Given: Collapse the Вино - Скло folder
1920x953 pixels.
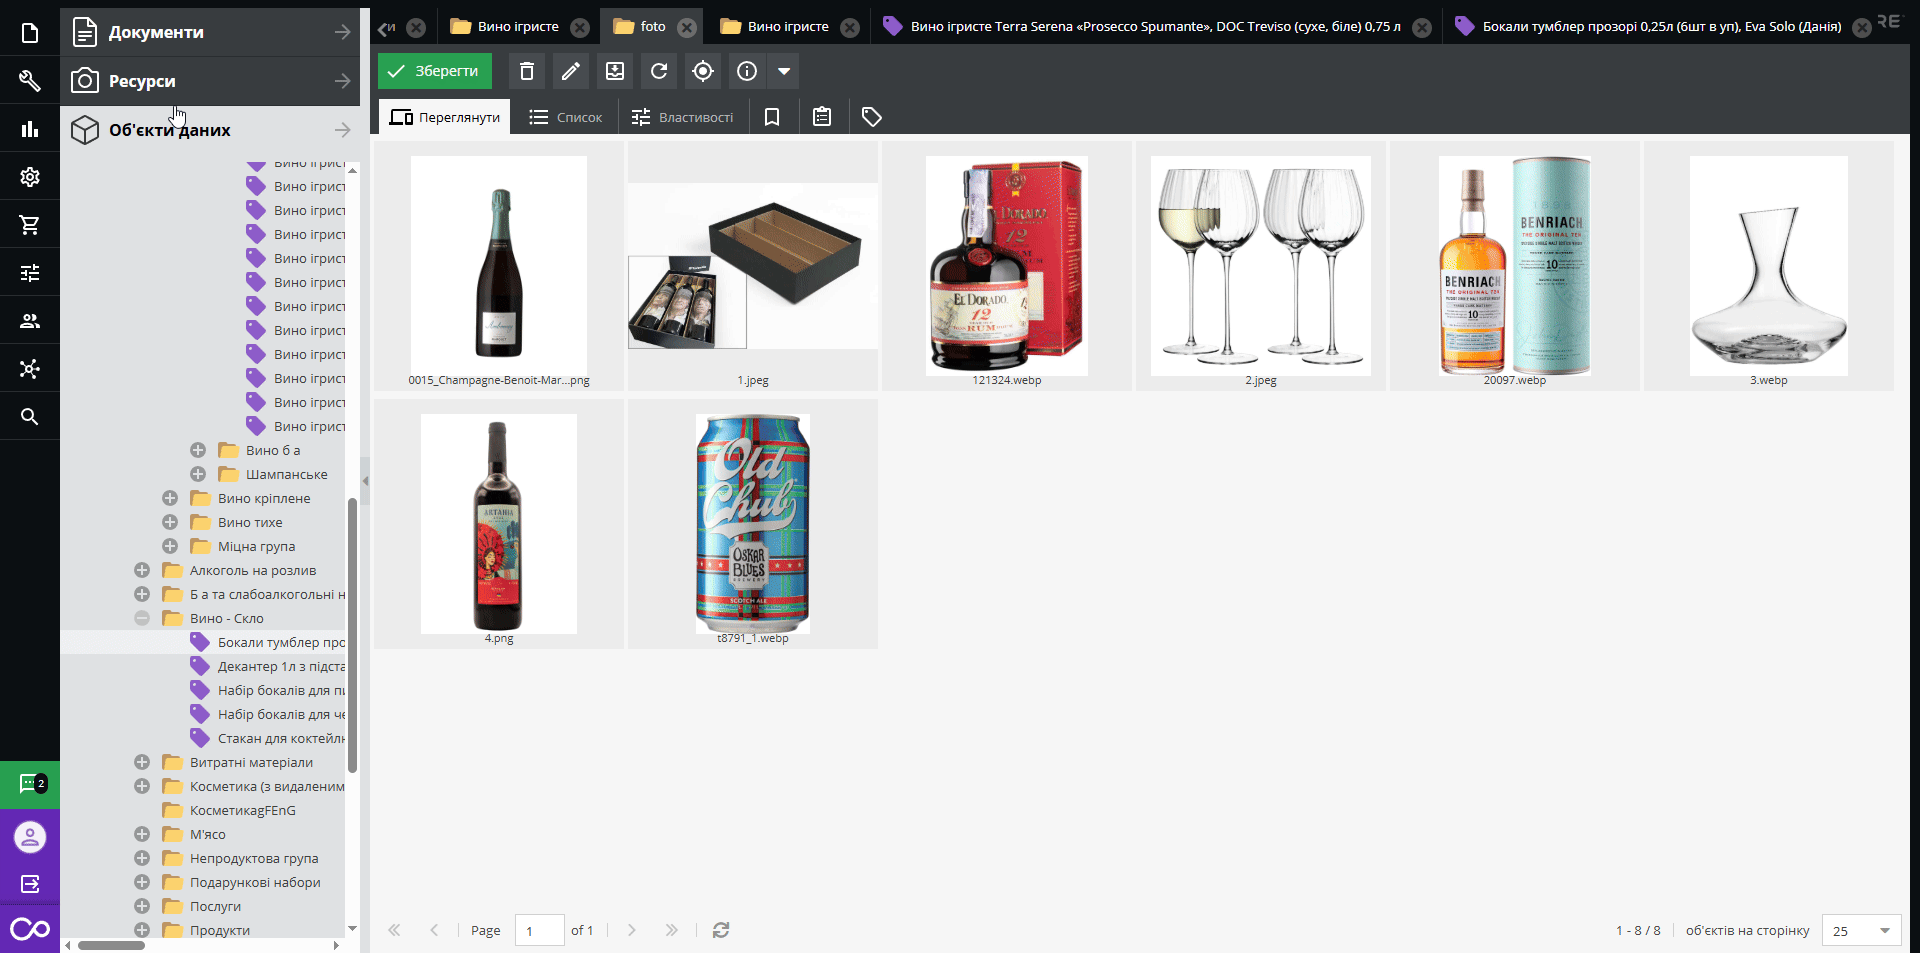Looking at the screenshot, I should (142, 618).
